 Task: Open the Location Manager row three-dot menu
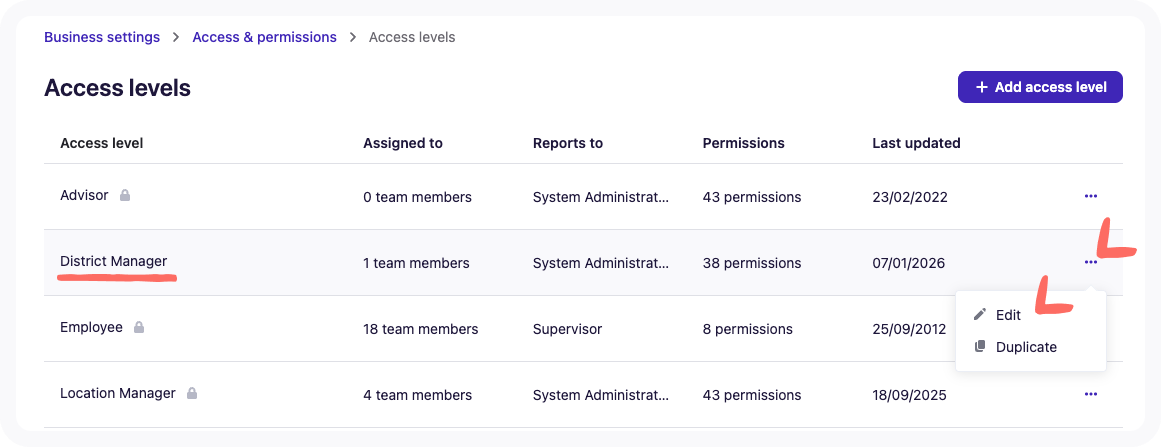[1090, 394]
